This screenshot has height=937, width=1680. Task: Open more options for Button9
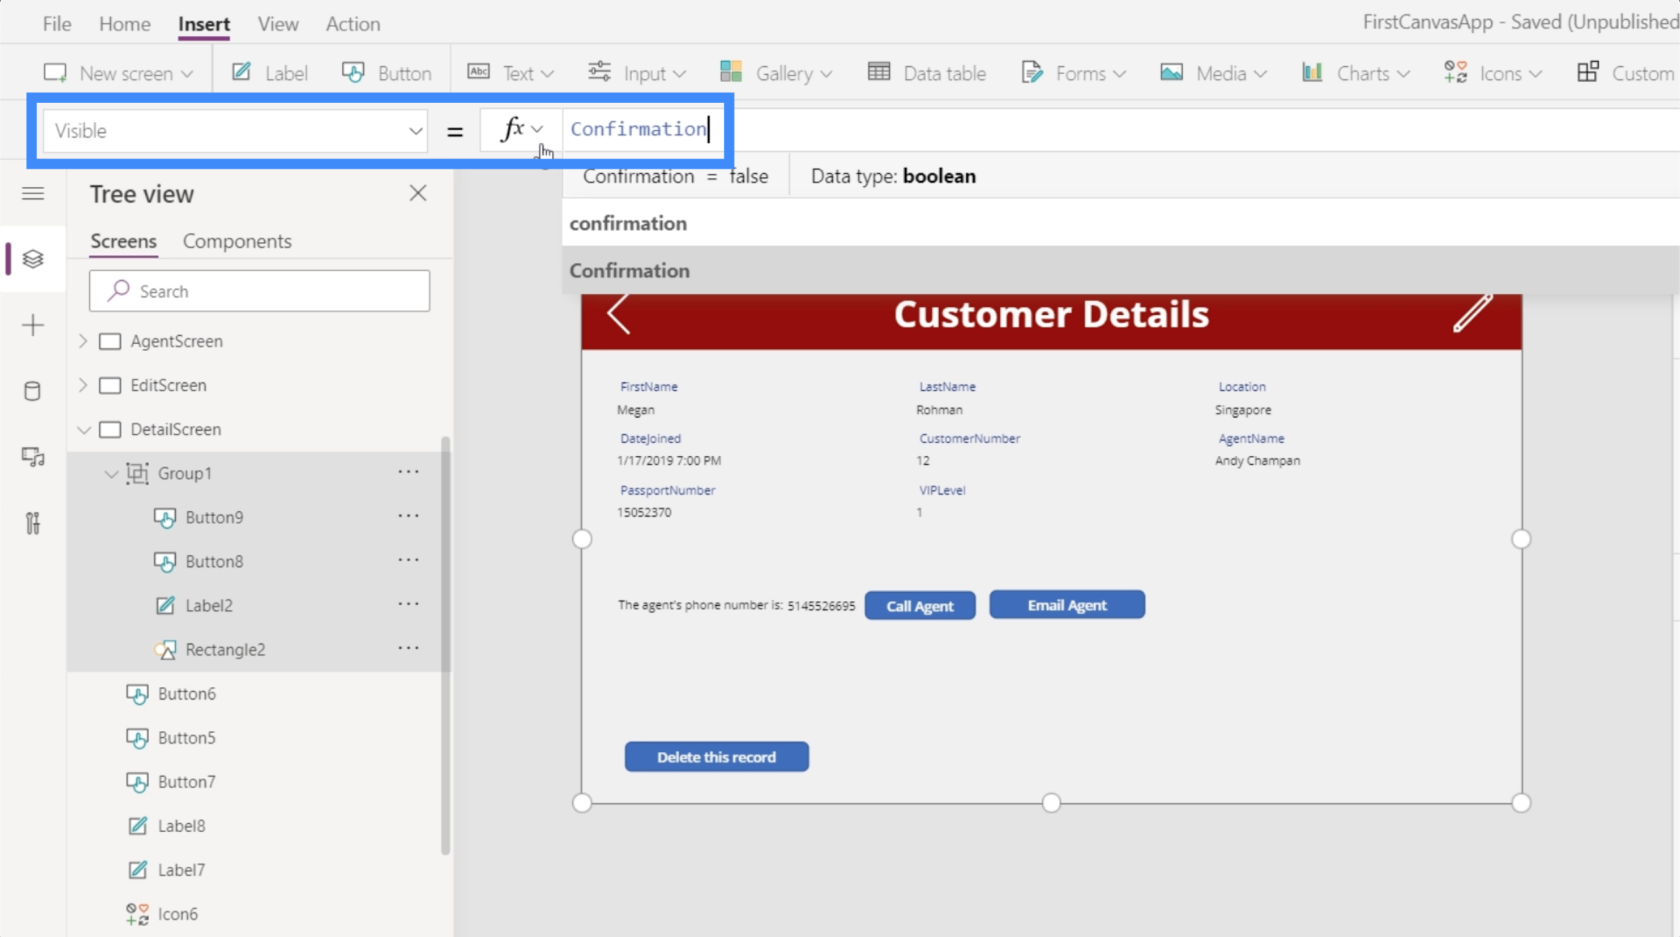(408, 516)
